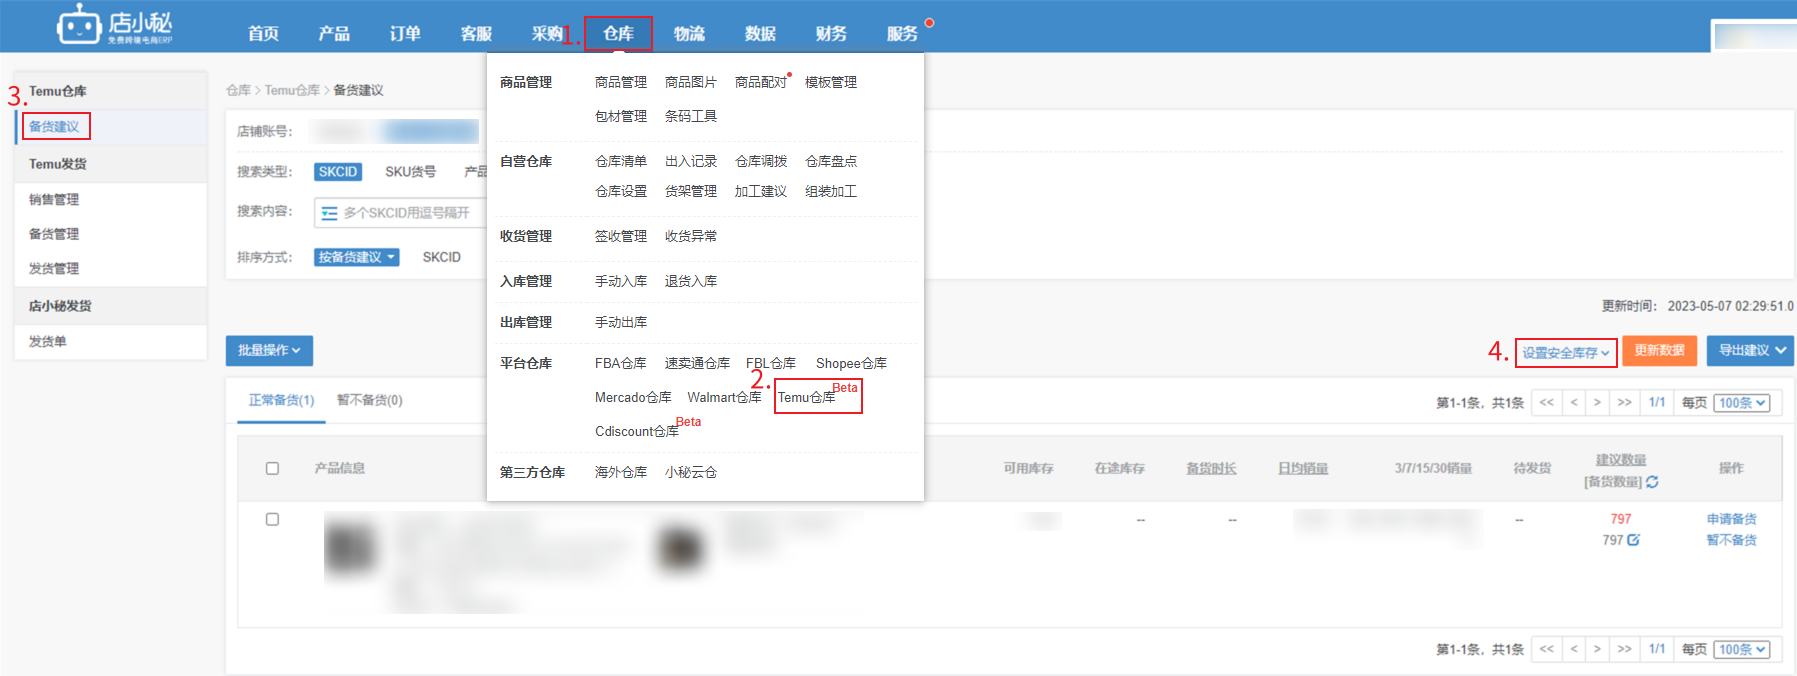The image size is (1797, 676).
Task: Select 速卖通仓库 in the dropdown menu
Action: pos(697,363)
